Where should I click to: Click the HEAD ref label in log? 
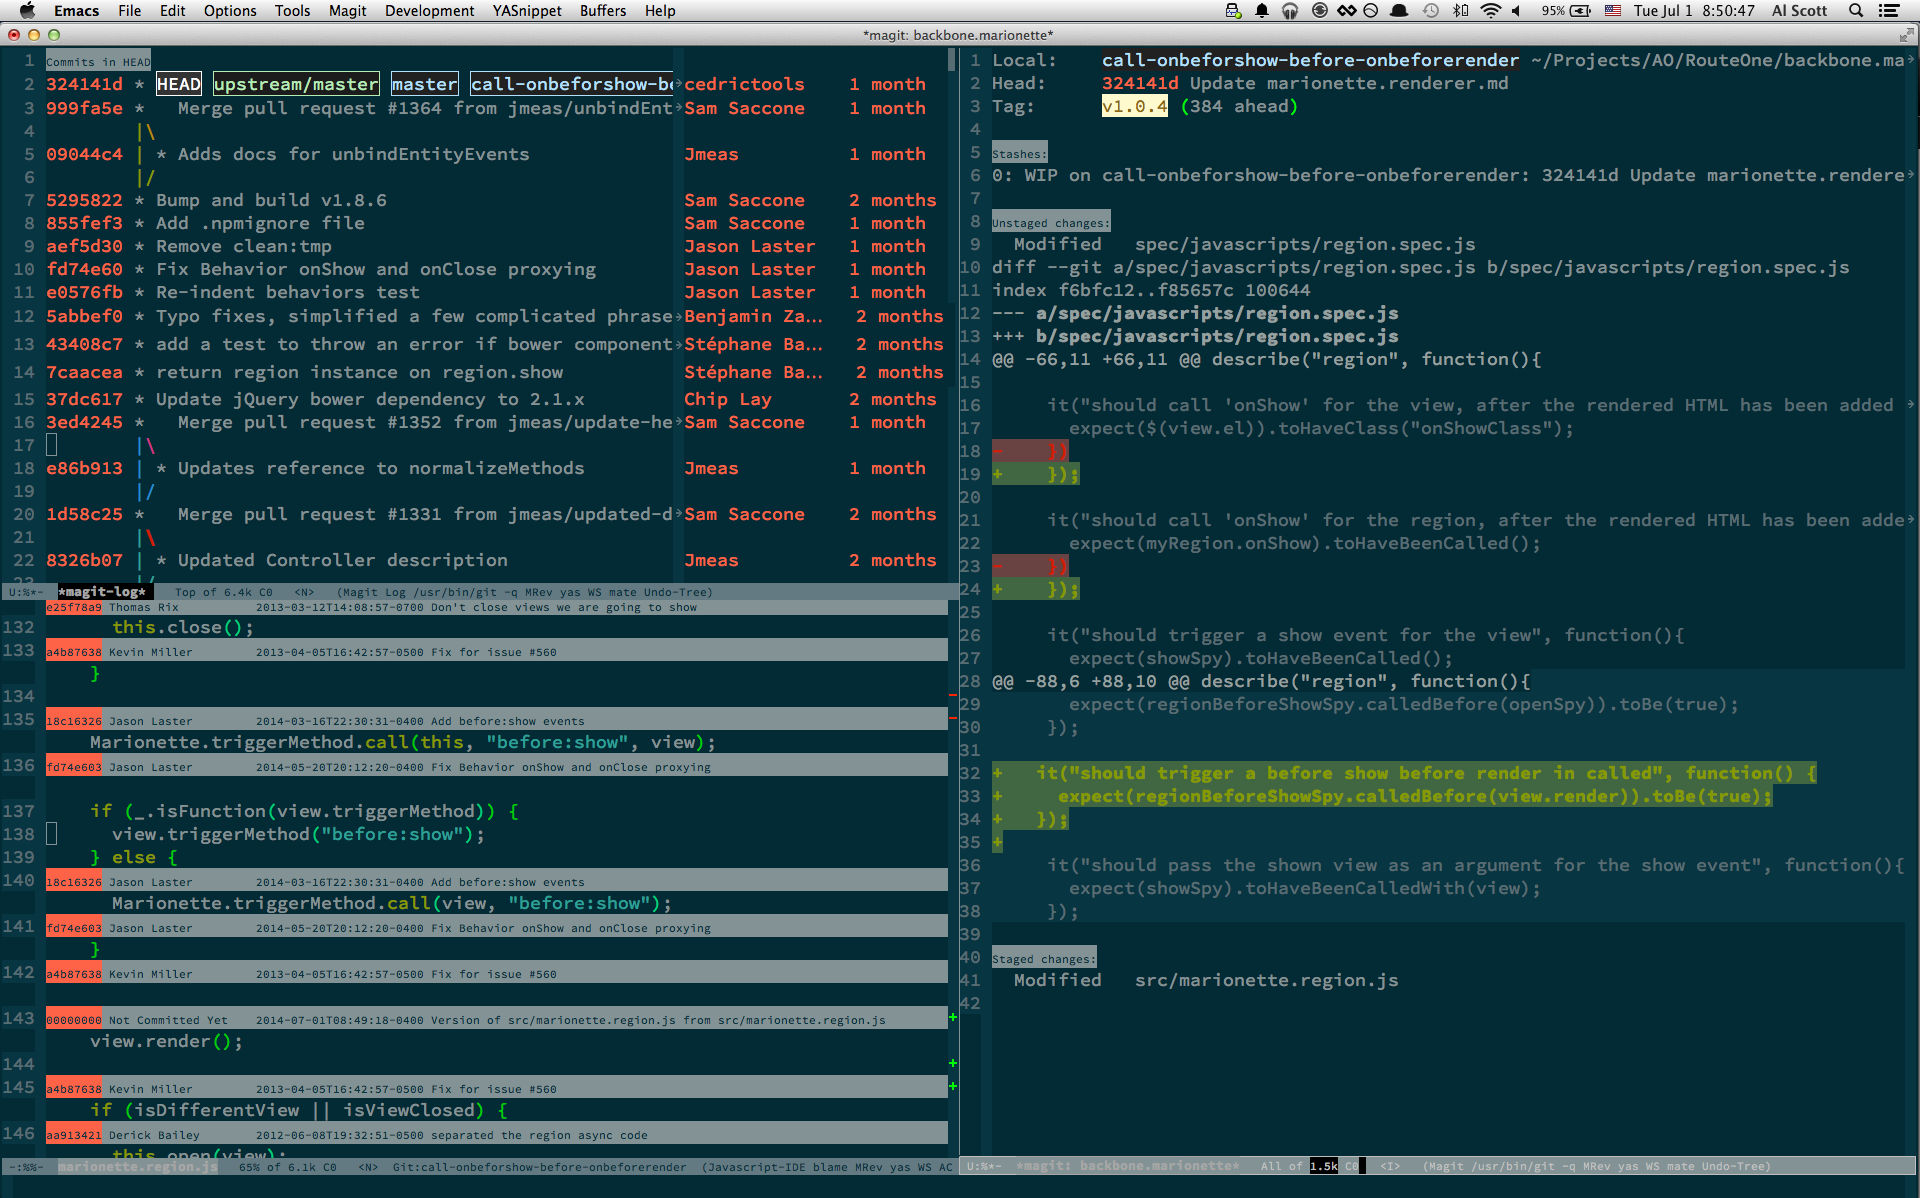tap(178, 84)
